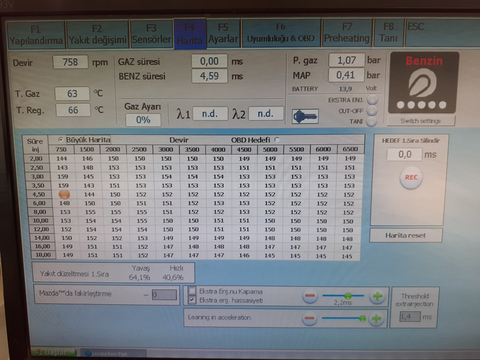Toggle the CUT-OFF indicator
The image size is (480, 360).
(372, 110)
